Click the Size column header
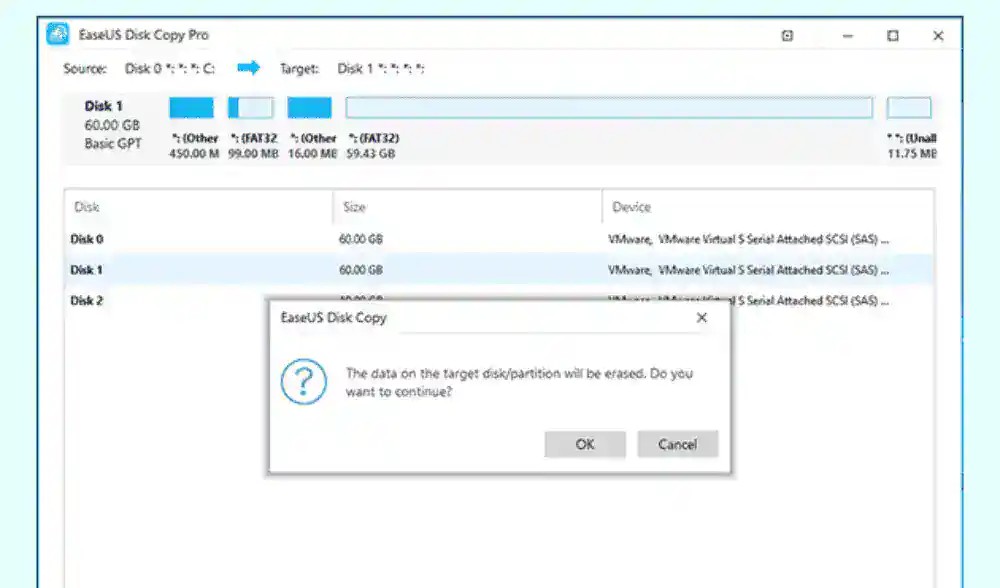Viewport: 1000px width, 588px height. (355, 207)
